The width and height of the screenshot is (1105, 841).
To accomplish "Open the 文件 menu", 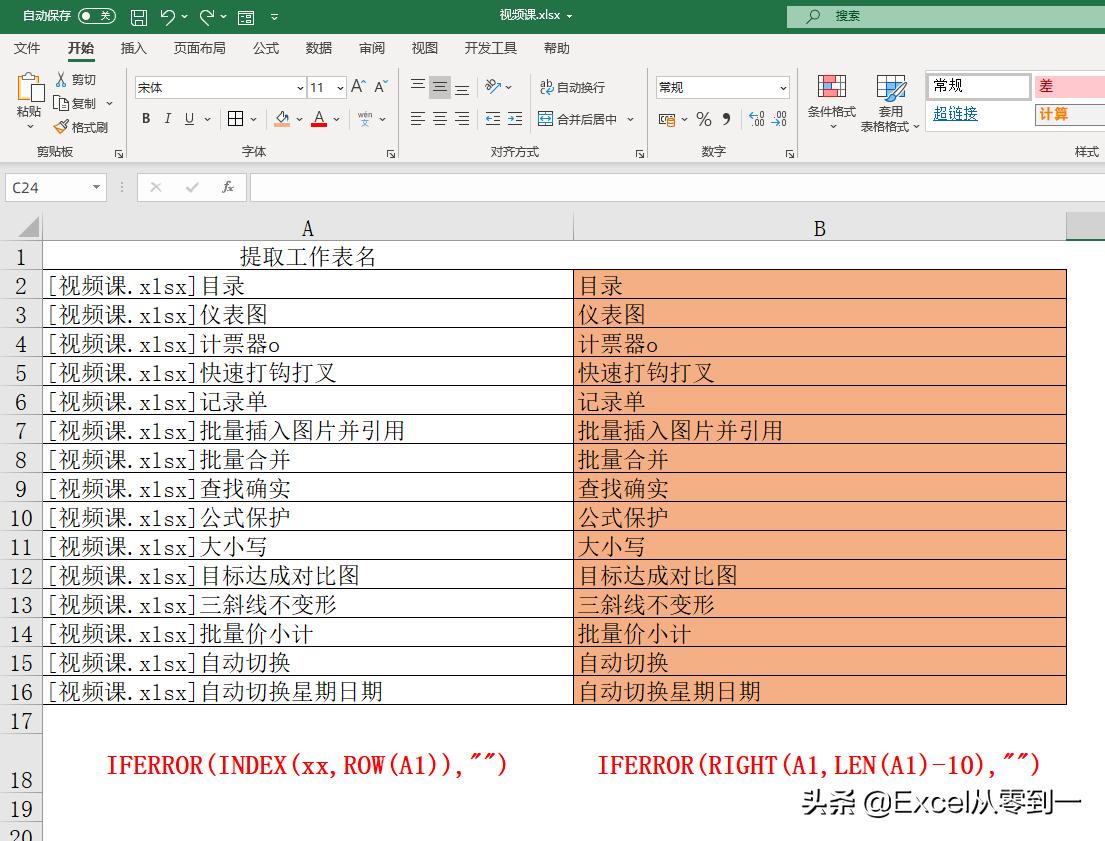I will pyautogui.click(x=27, y=48).
